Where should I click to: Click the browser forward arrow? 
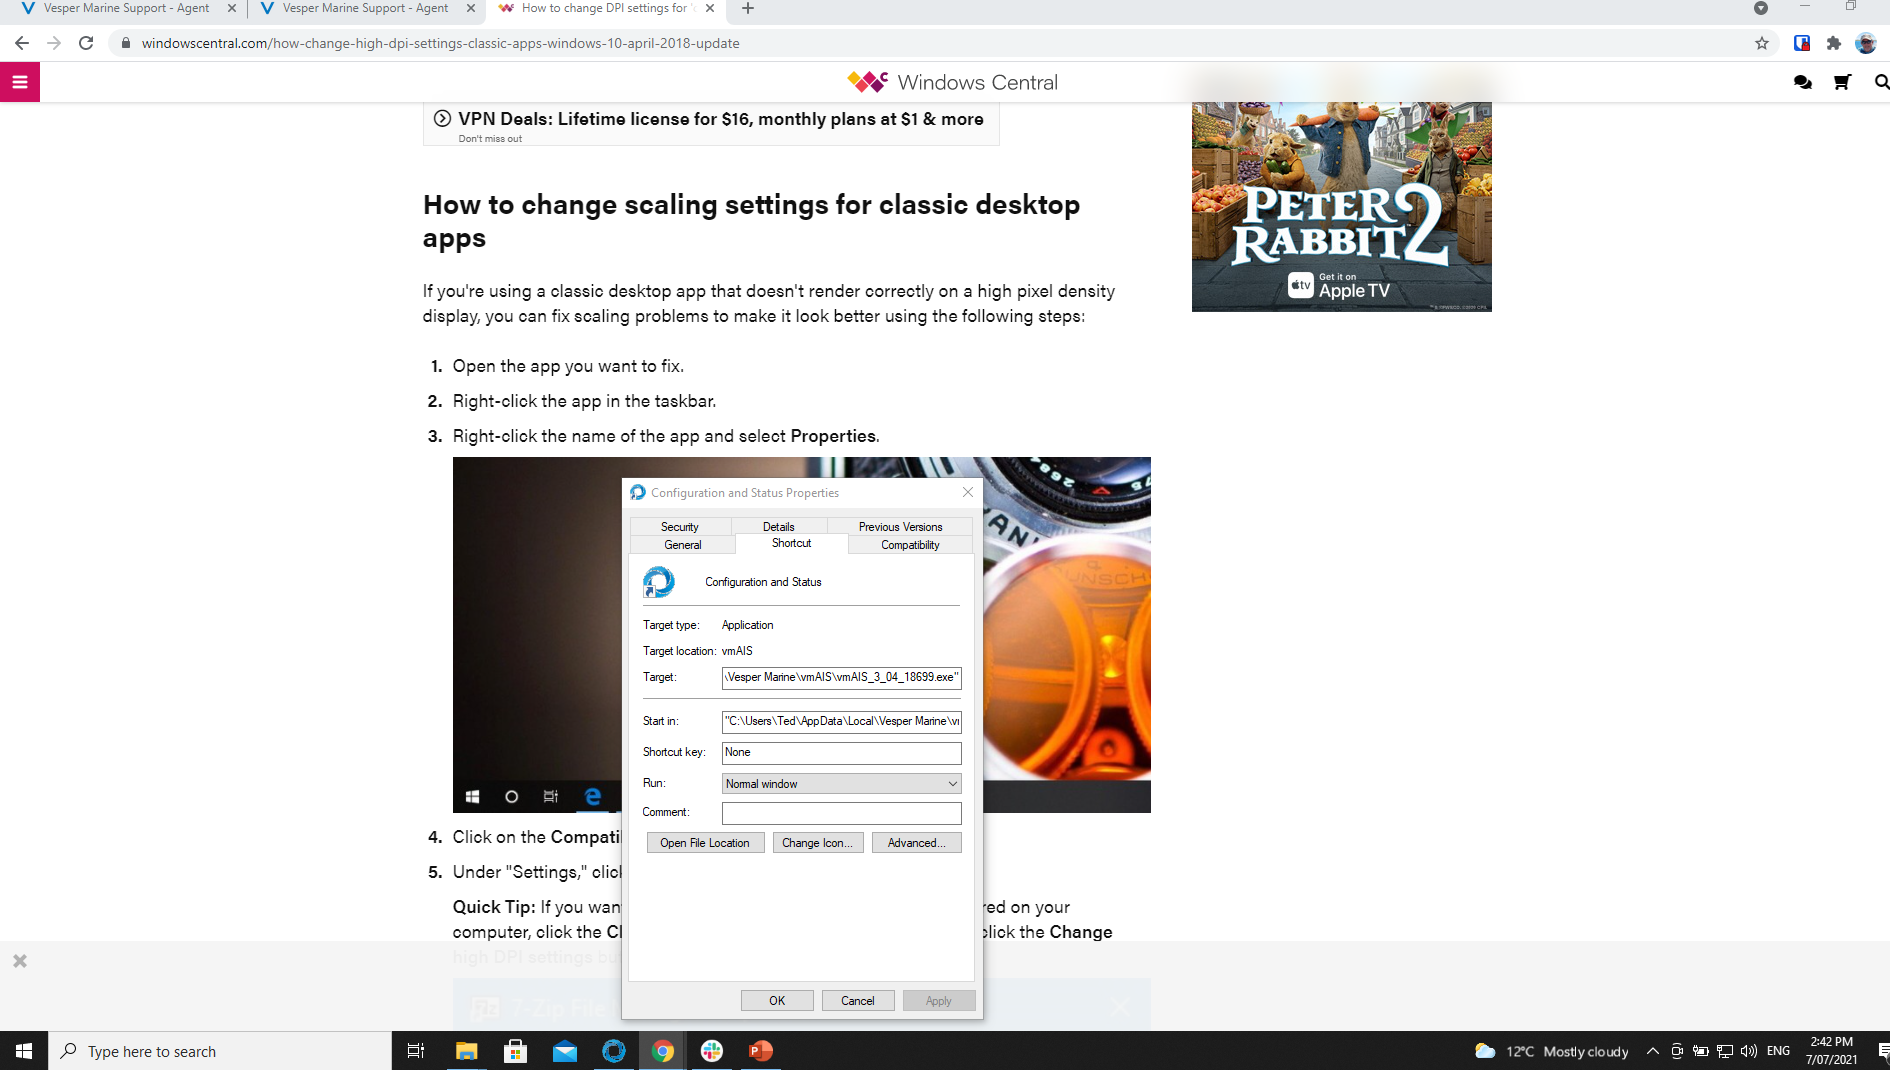[54, 43]
